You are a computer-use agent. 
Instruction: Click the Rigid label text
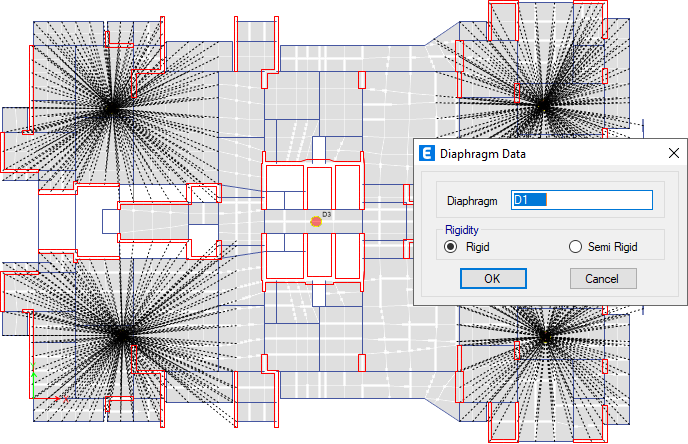click(x=477, y=247)
